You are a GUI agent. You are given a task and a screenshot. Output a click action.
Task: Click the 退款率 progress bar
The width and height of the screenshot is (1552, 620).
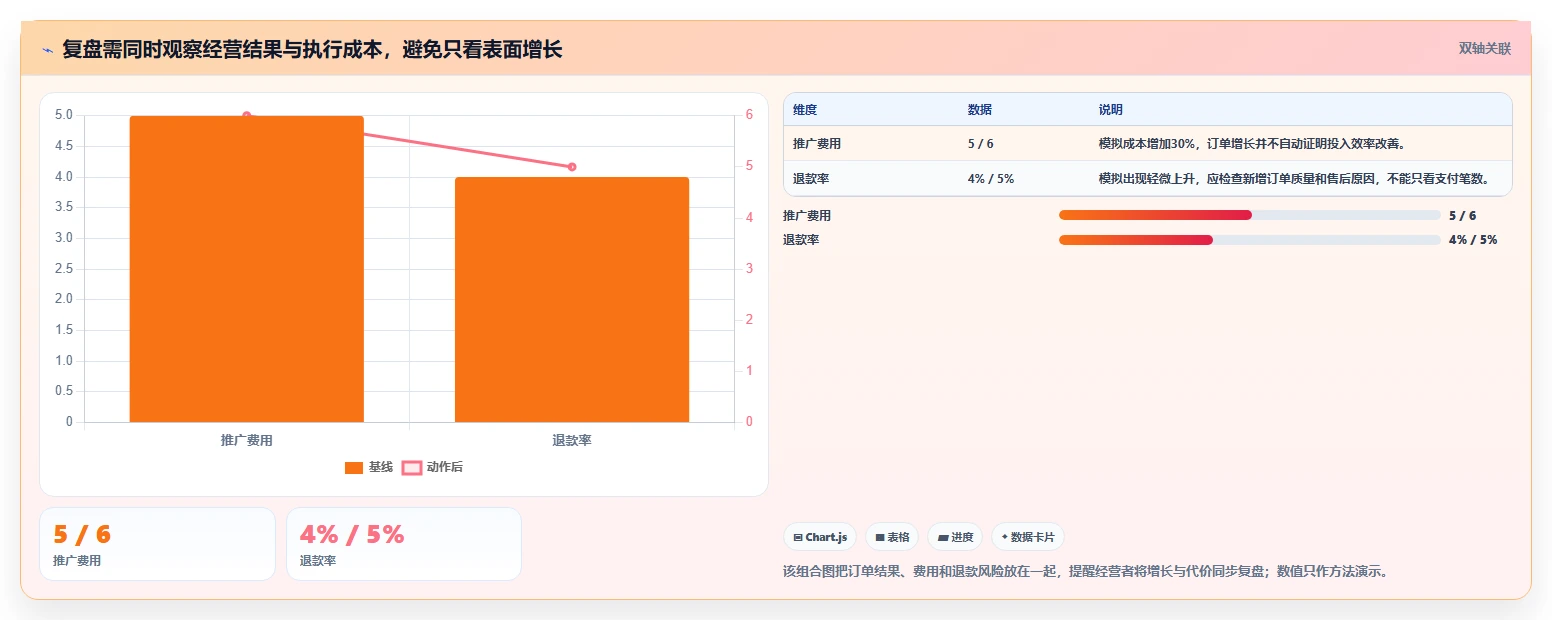(1250, 240)
